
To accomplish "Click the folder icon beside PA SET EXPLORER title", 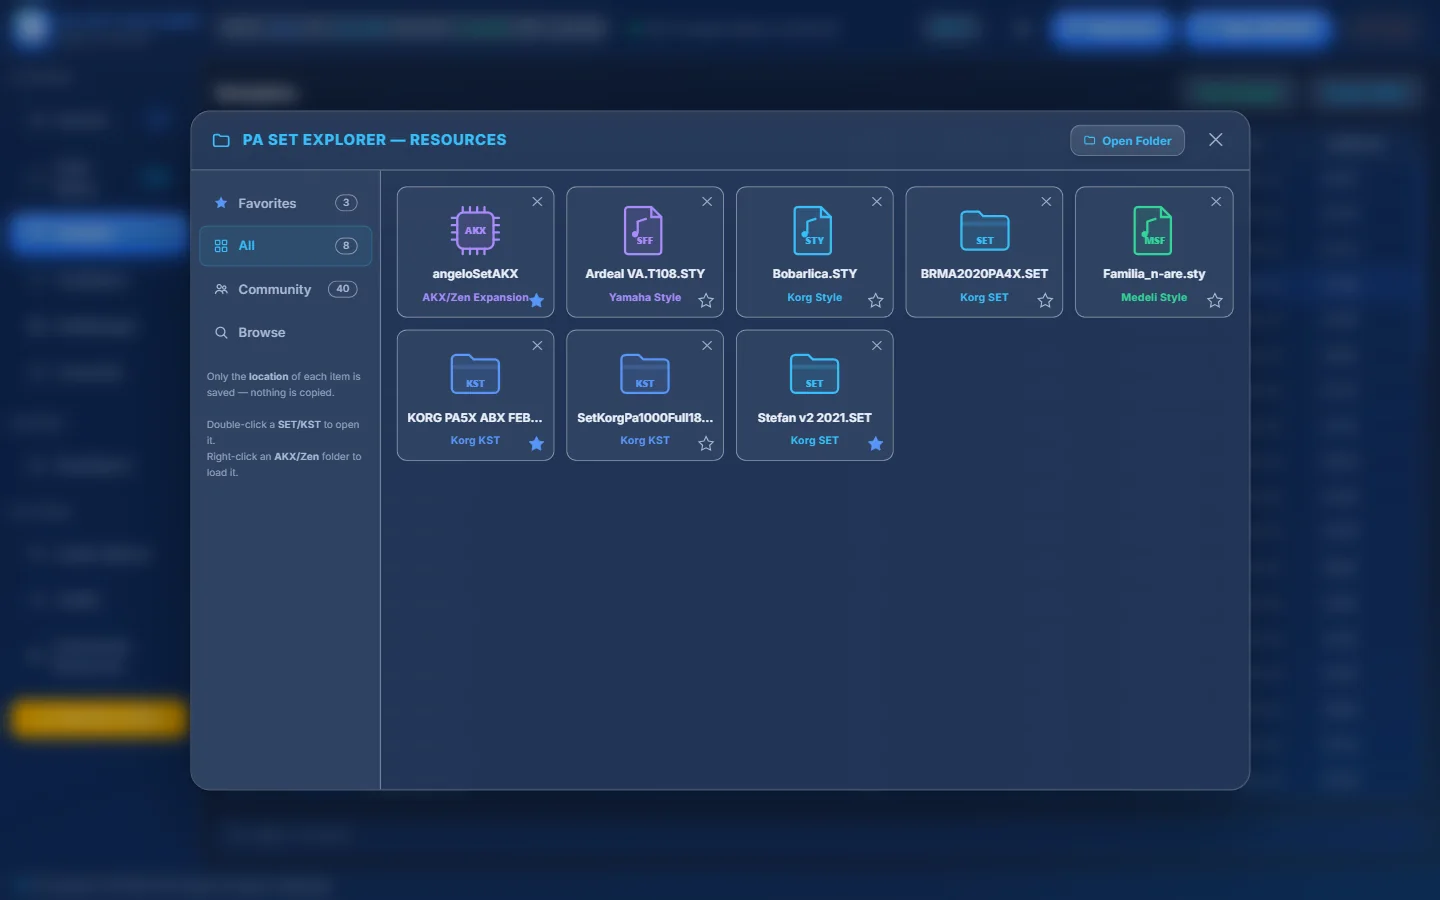I will pyautogui.click(x=221, y=141).
